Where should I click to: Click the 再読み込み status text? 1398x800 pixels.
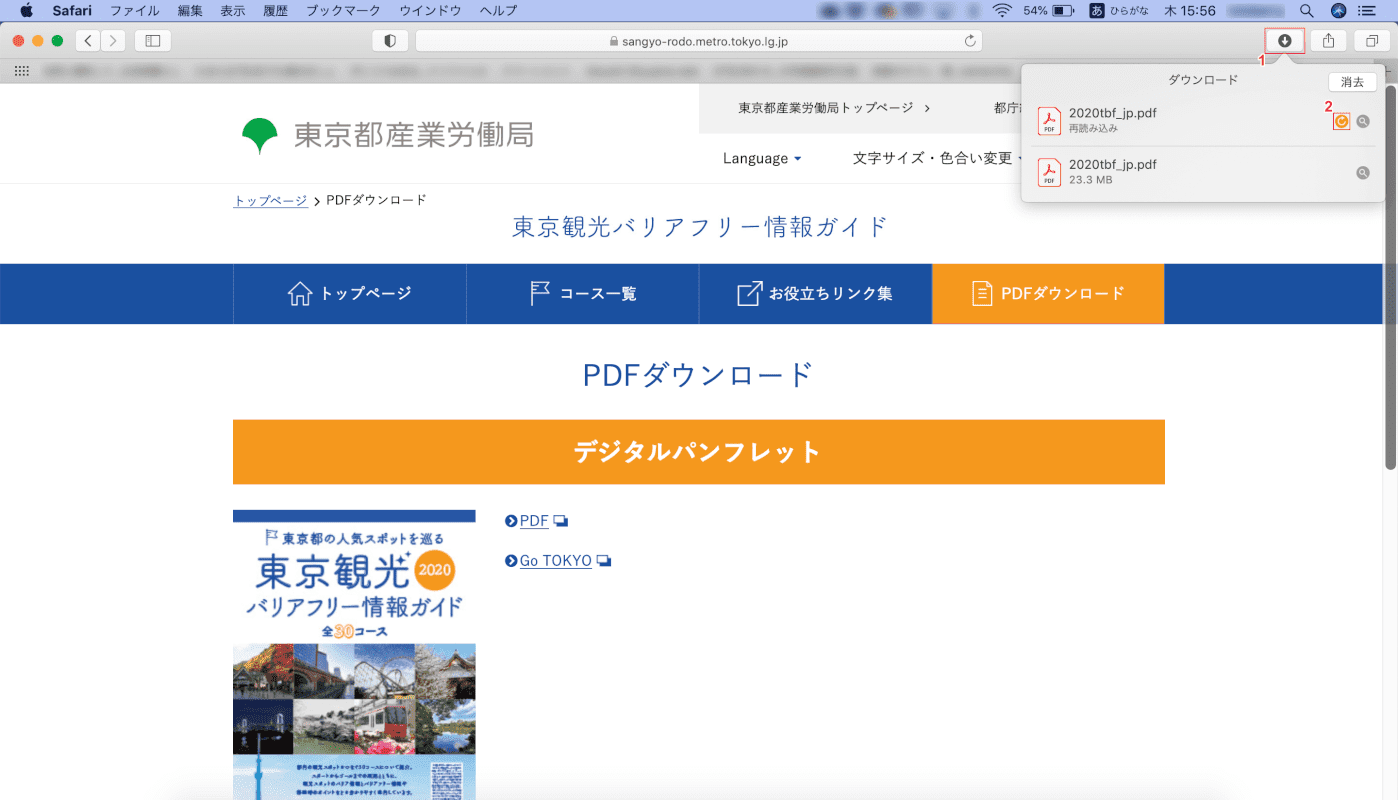(x=1093, y=129)
